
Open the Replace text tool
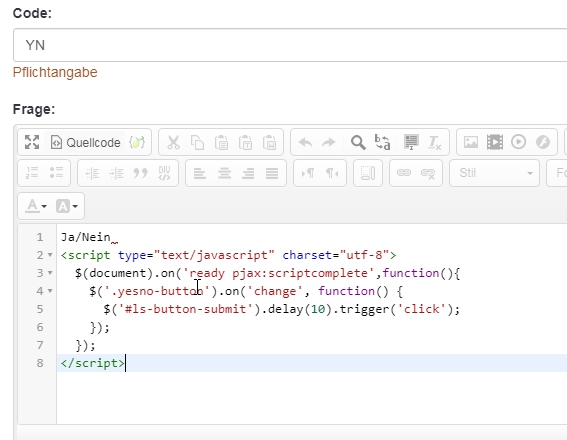382,142
